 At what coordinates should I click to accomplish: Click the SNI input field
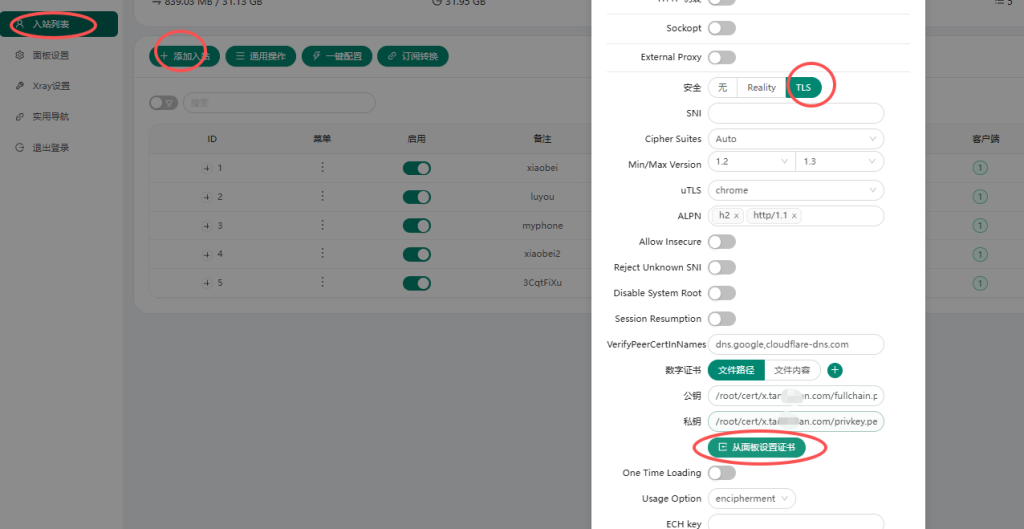pos(795,113)
